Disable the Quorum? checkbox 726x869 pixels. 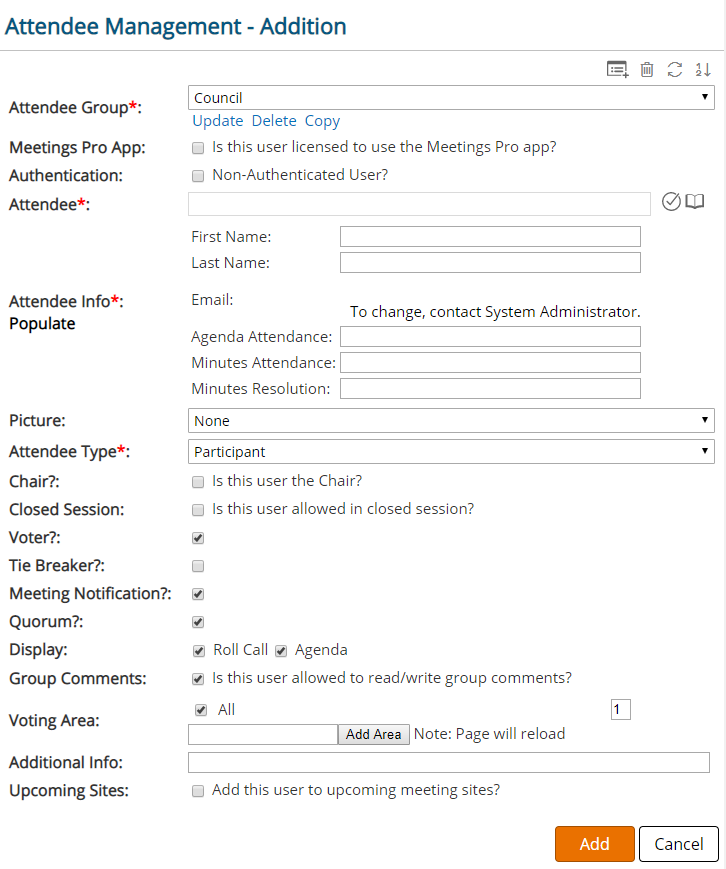197,622
